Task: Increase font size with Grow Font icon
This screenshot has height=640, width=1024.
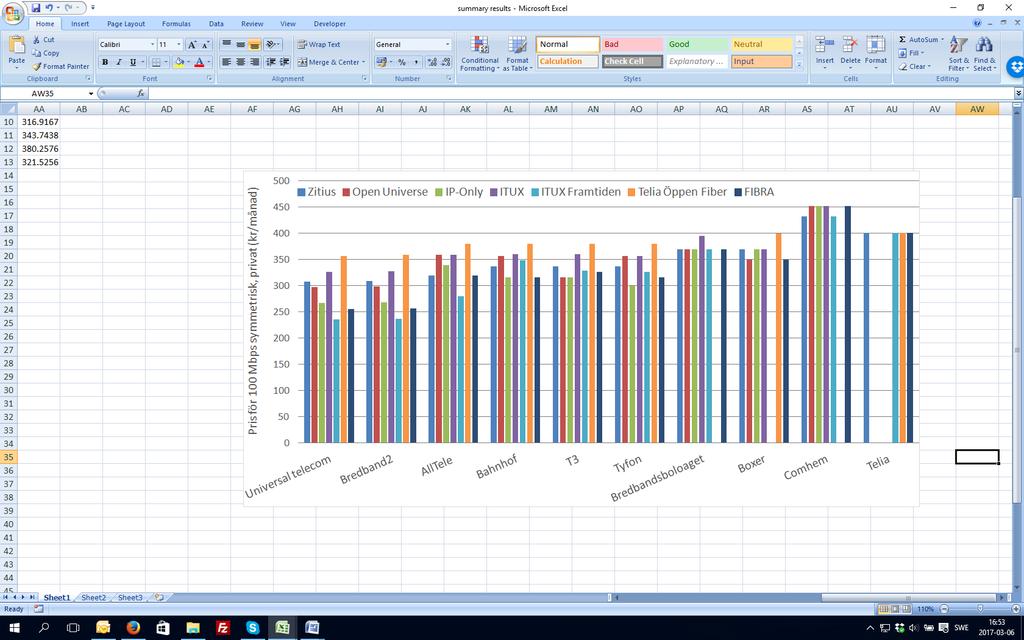Action: click(x=192, y=44)
